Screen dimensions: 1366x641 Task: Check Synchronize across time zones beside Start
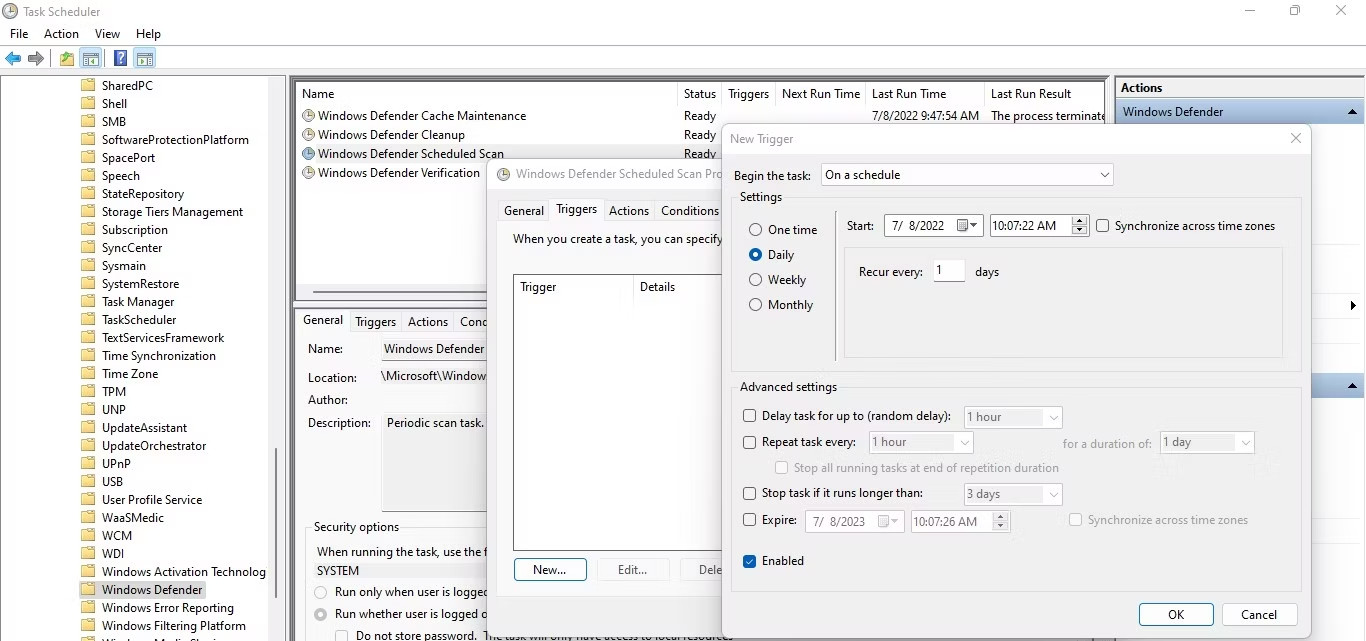click(1102, 226)
